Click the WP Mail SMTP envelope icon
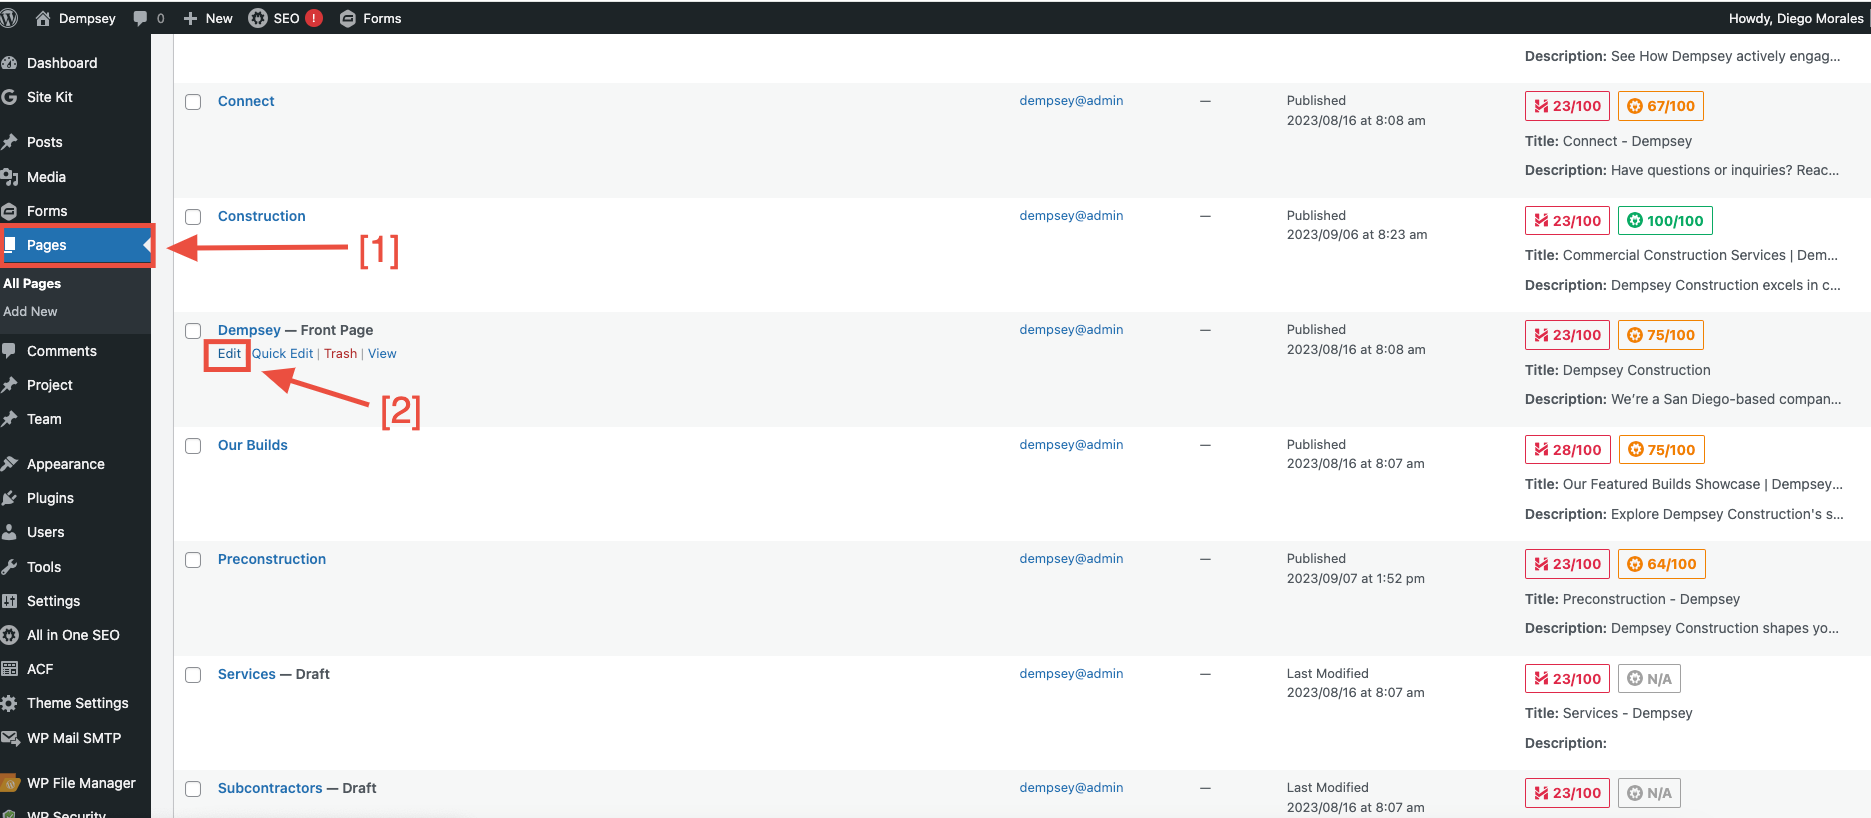The width and height of the screenshot is (1871, 818). pyautogui.click(x=10, y=738)
